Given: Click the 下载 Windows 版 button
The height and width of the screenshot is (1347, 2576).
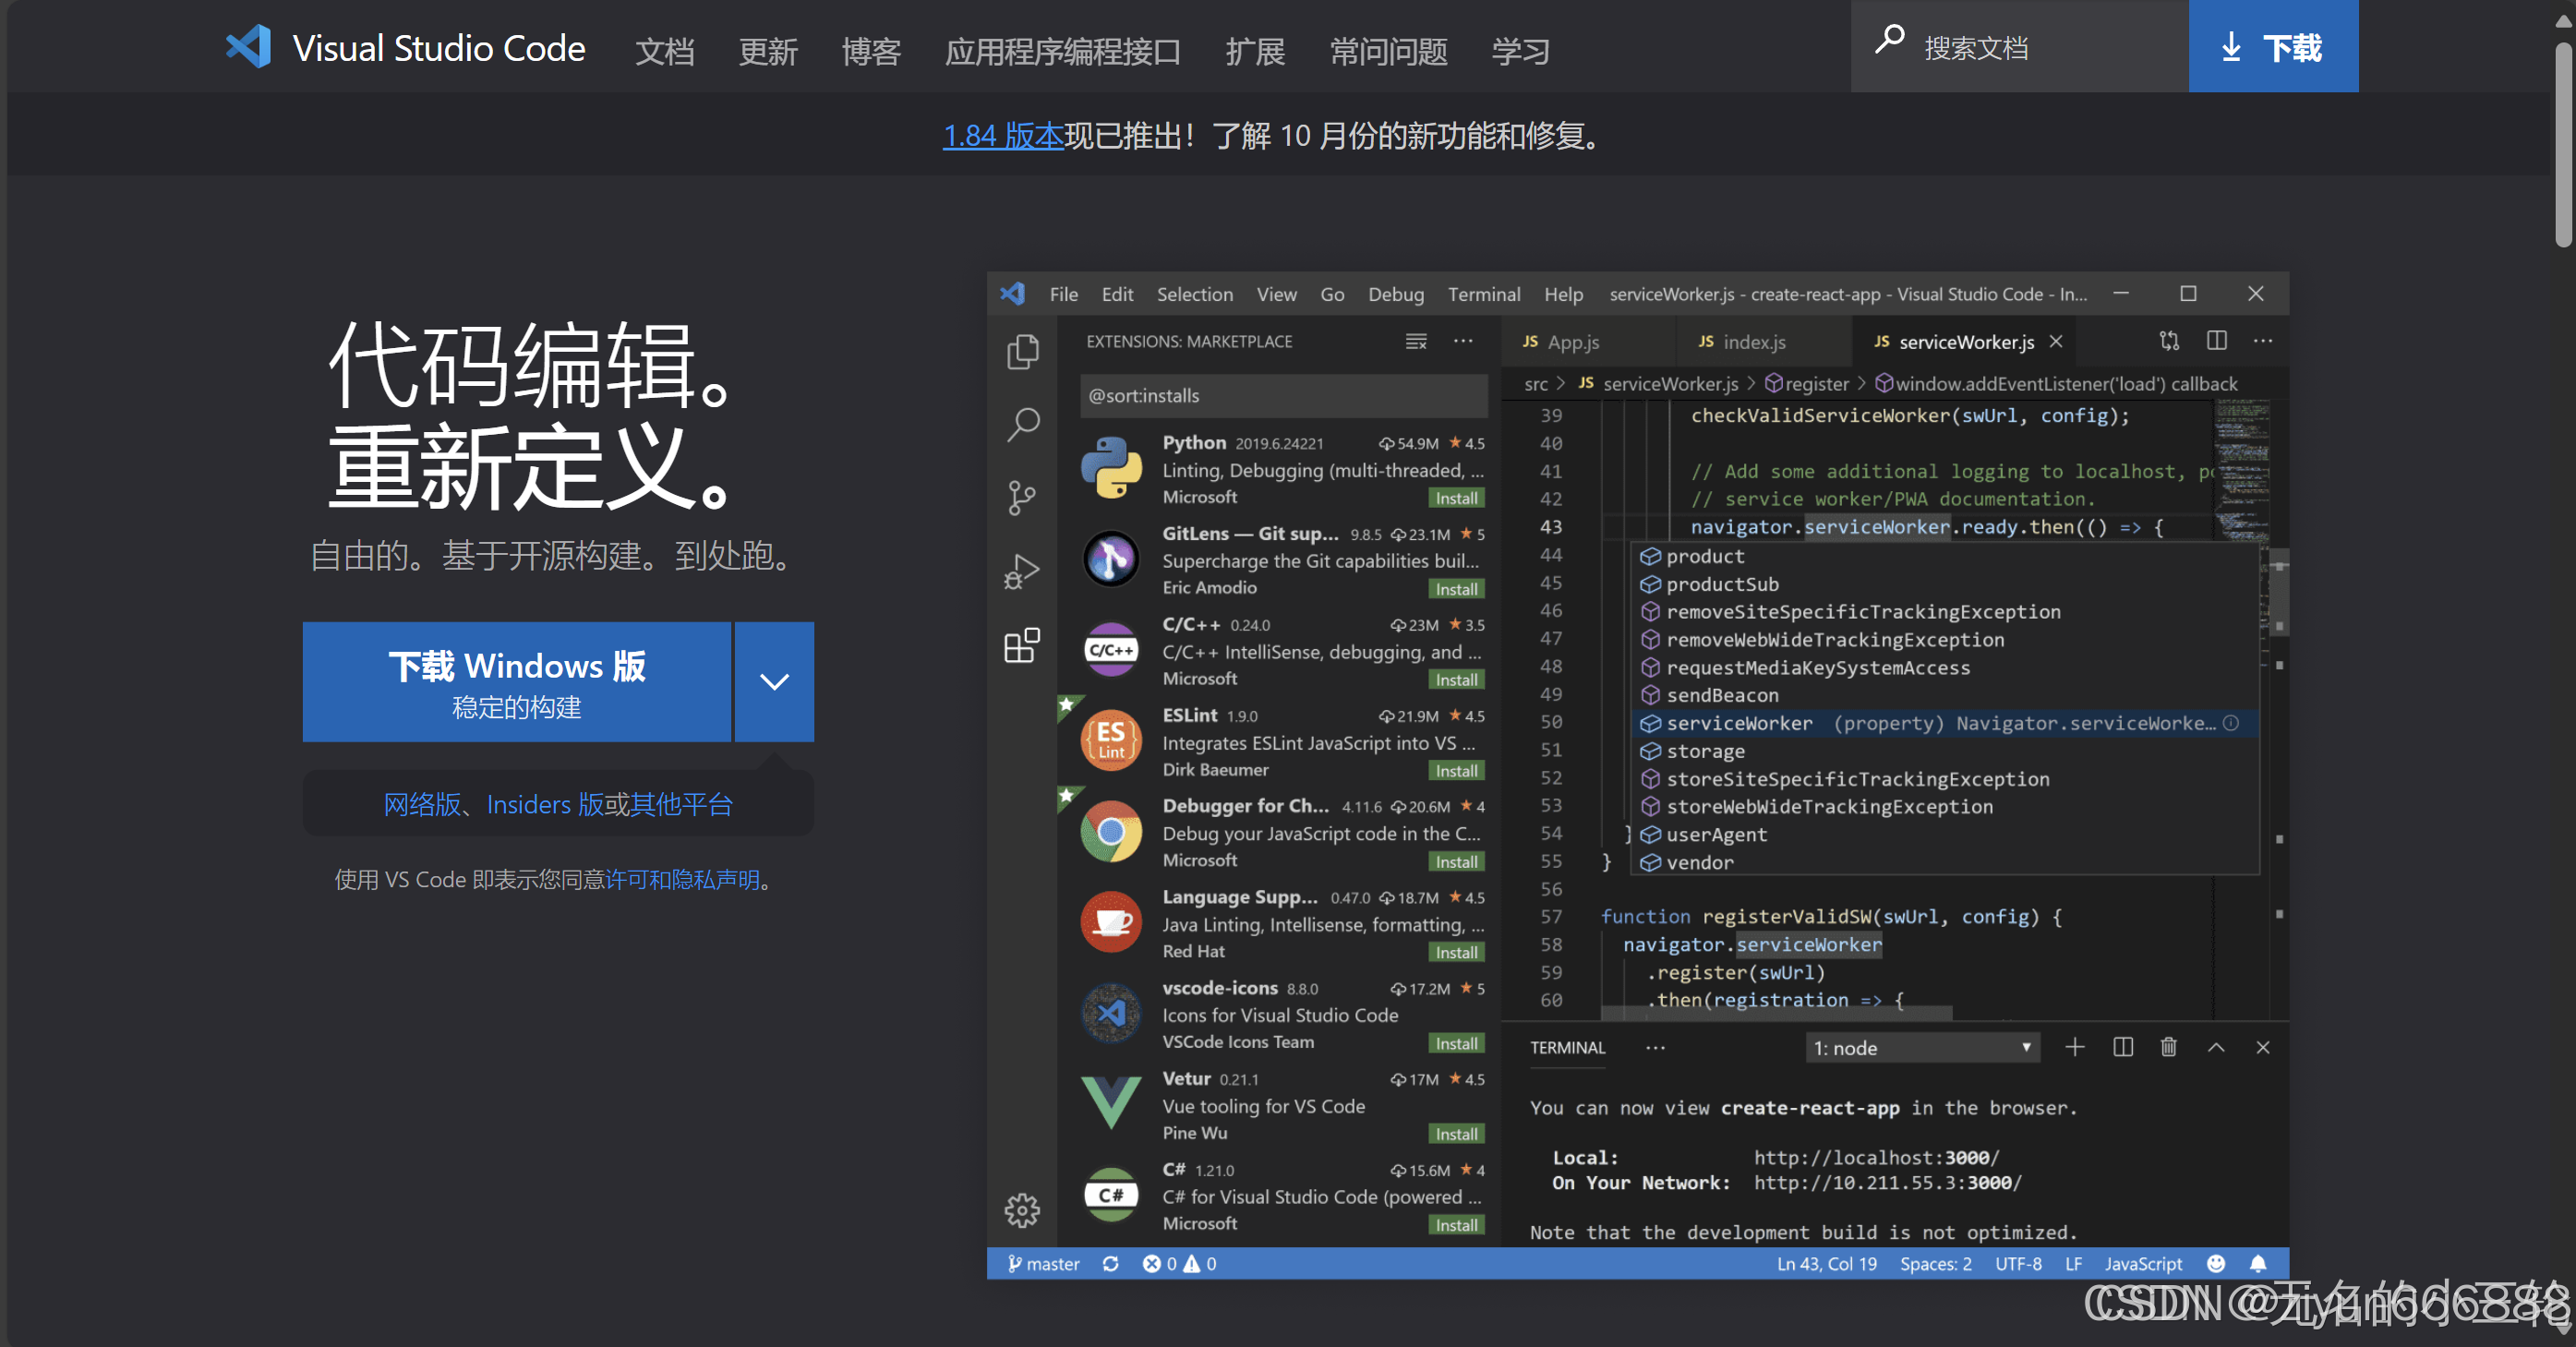Looking at the screenshot, I should 517,682.
